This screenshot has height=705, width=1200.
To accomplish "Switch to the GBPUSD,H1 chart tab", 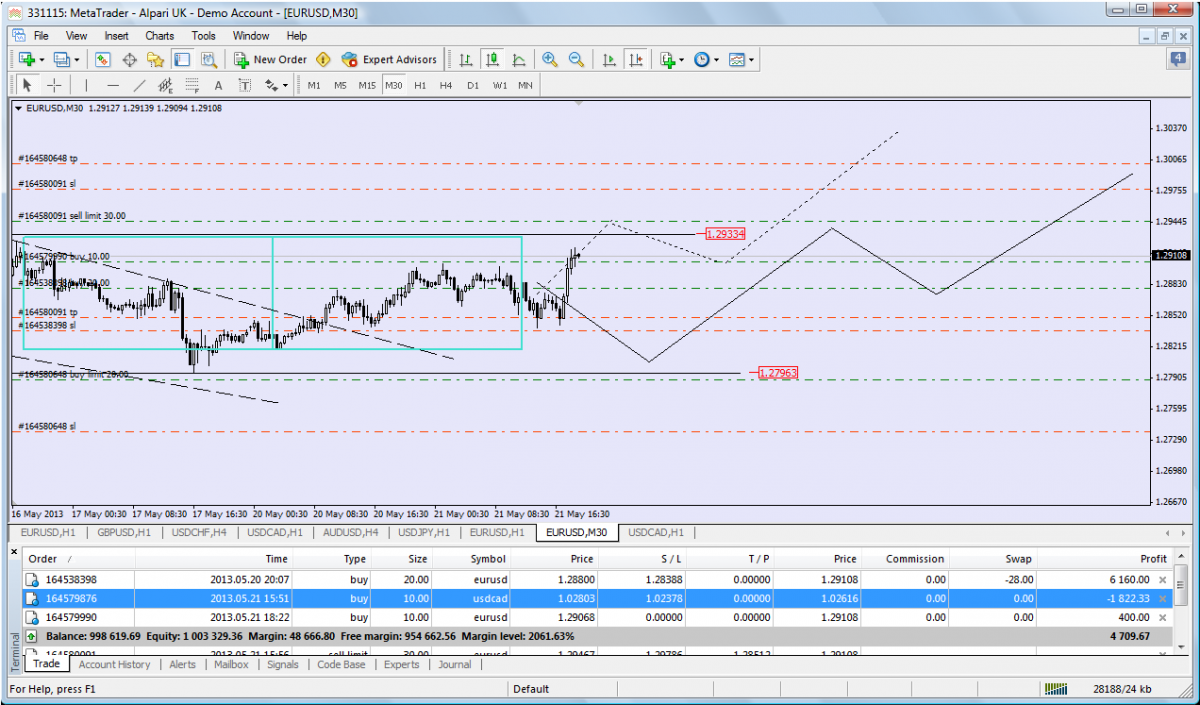I will coord(124,532).
